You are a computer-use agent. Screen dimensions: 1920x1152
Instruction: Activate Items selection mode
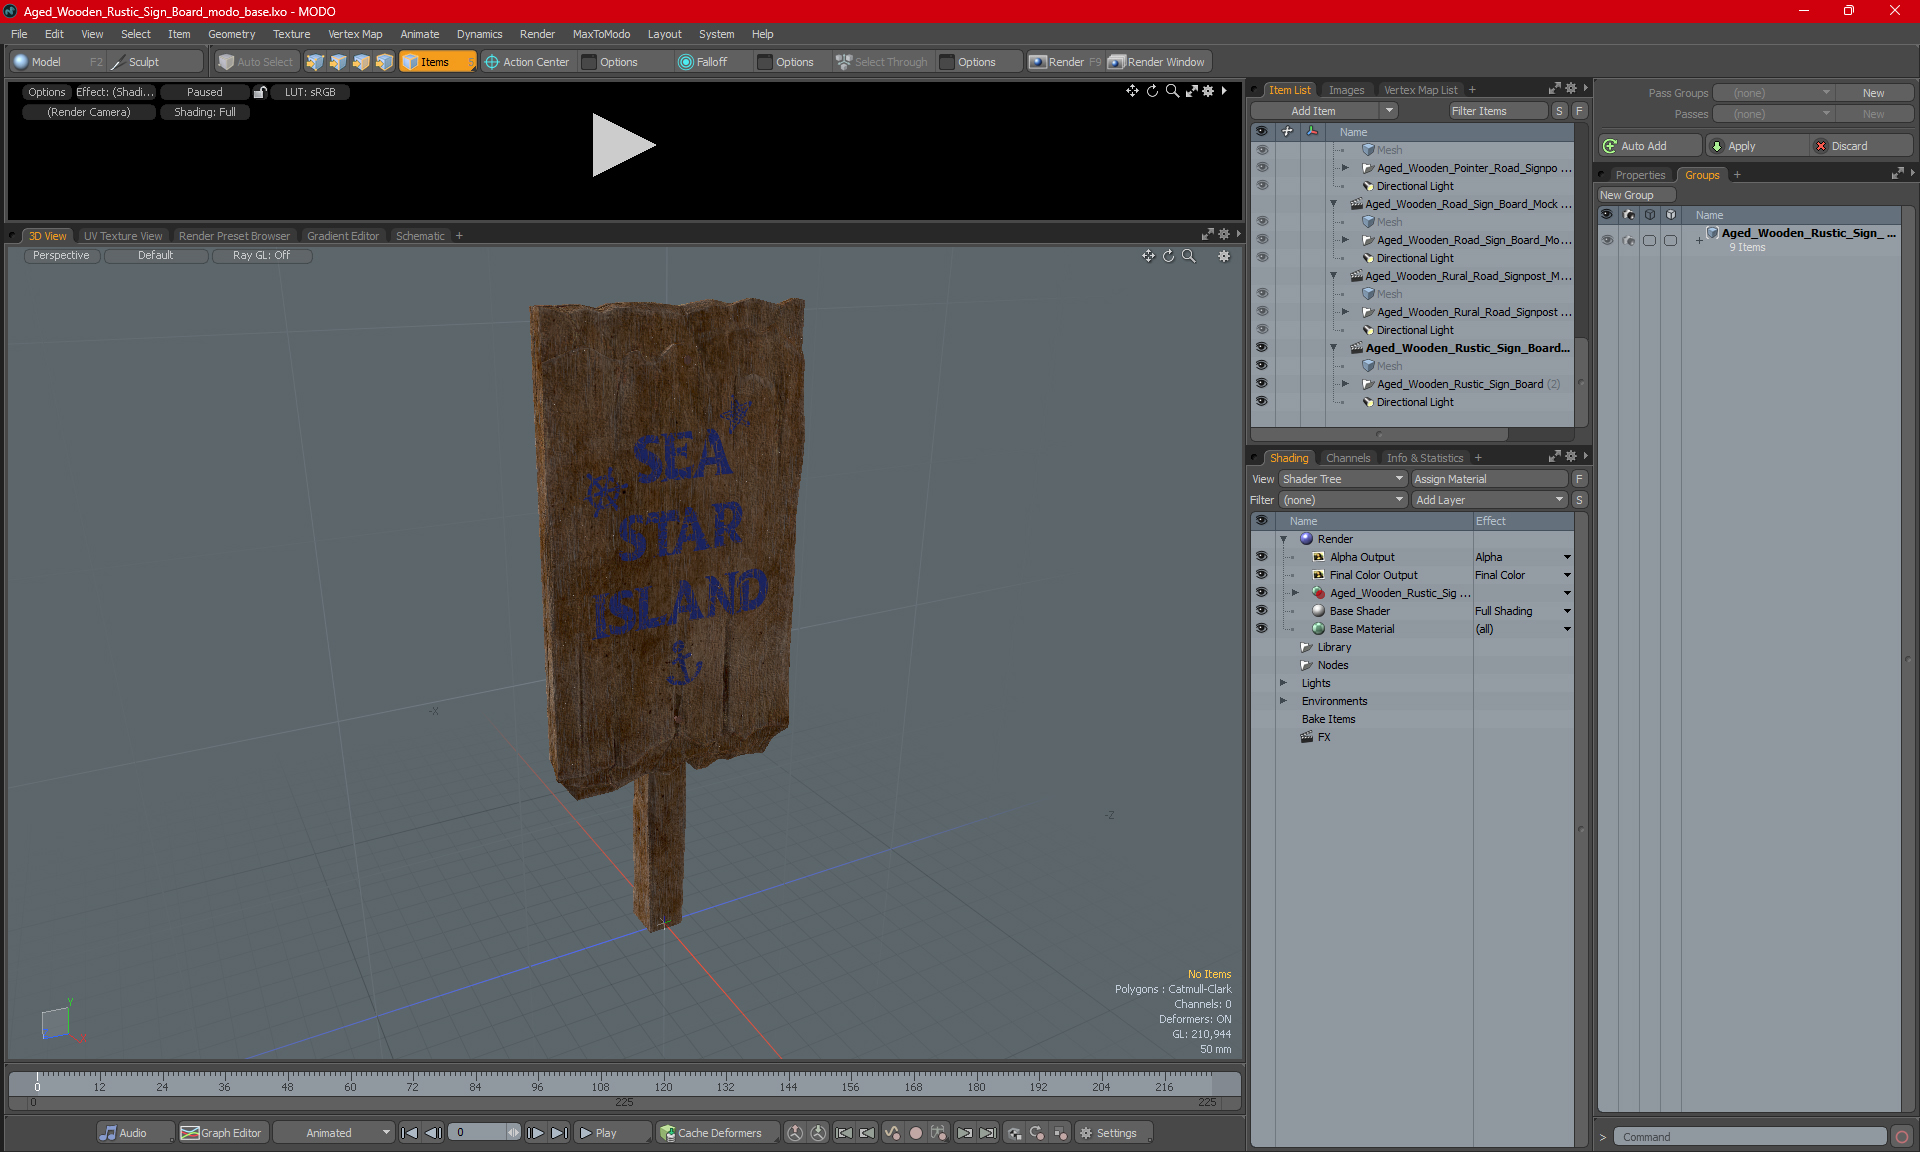click(x=436, y=62)
